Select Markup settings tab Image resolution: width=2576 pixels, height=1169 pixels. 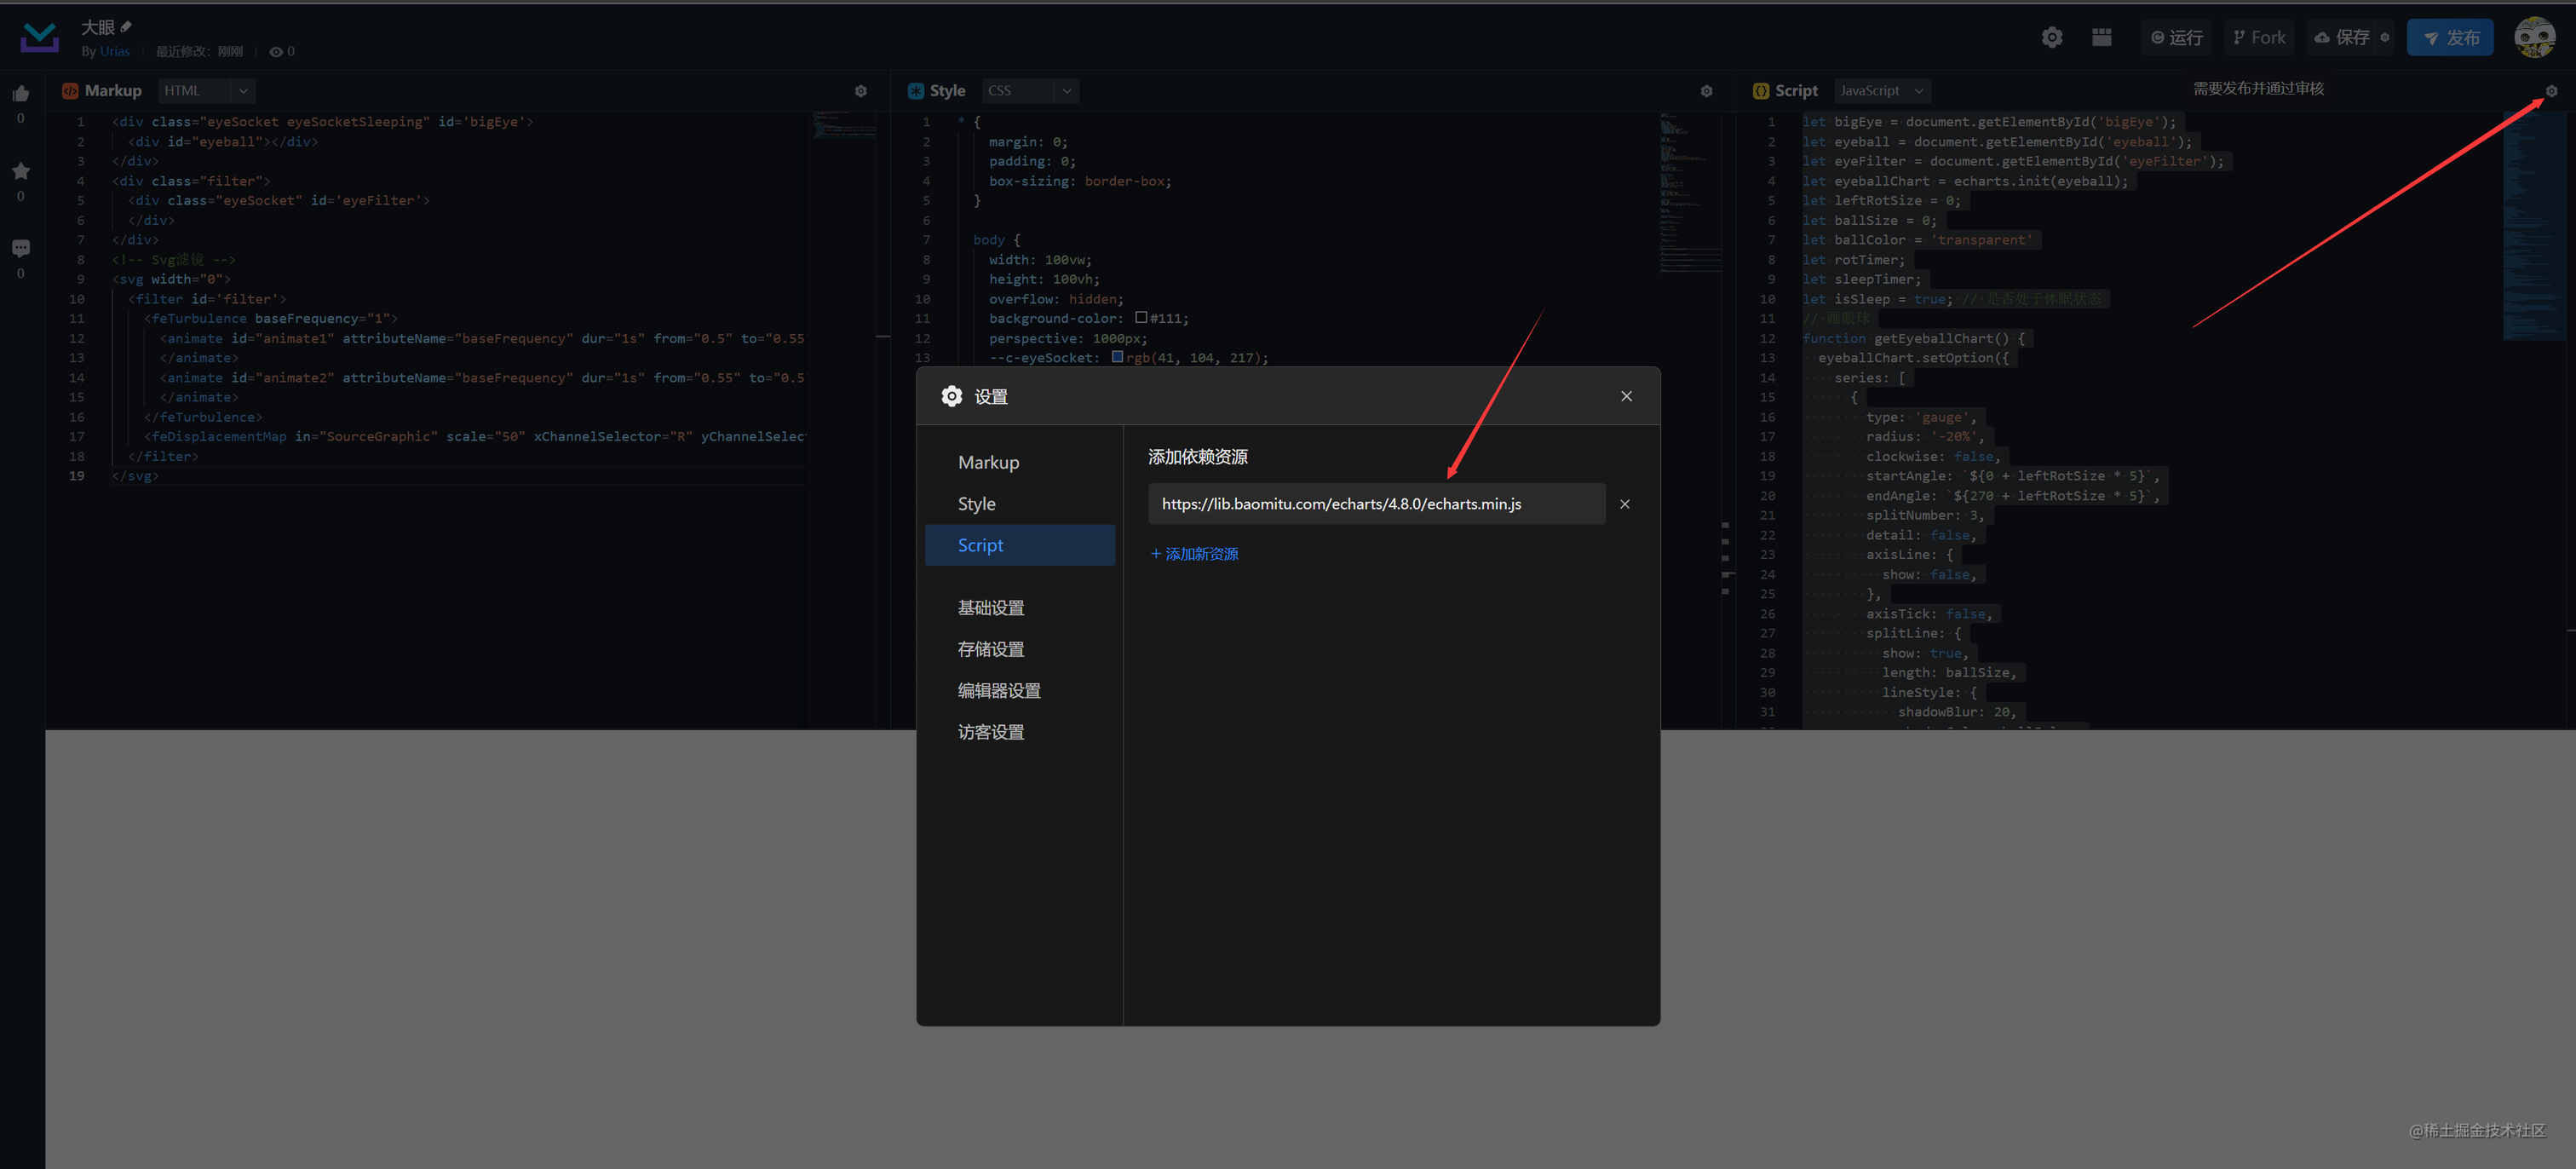[x=1020, y=462]
